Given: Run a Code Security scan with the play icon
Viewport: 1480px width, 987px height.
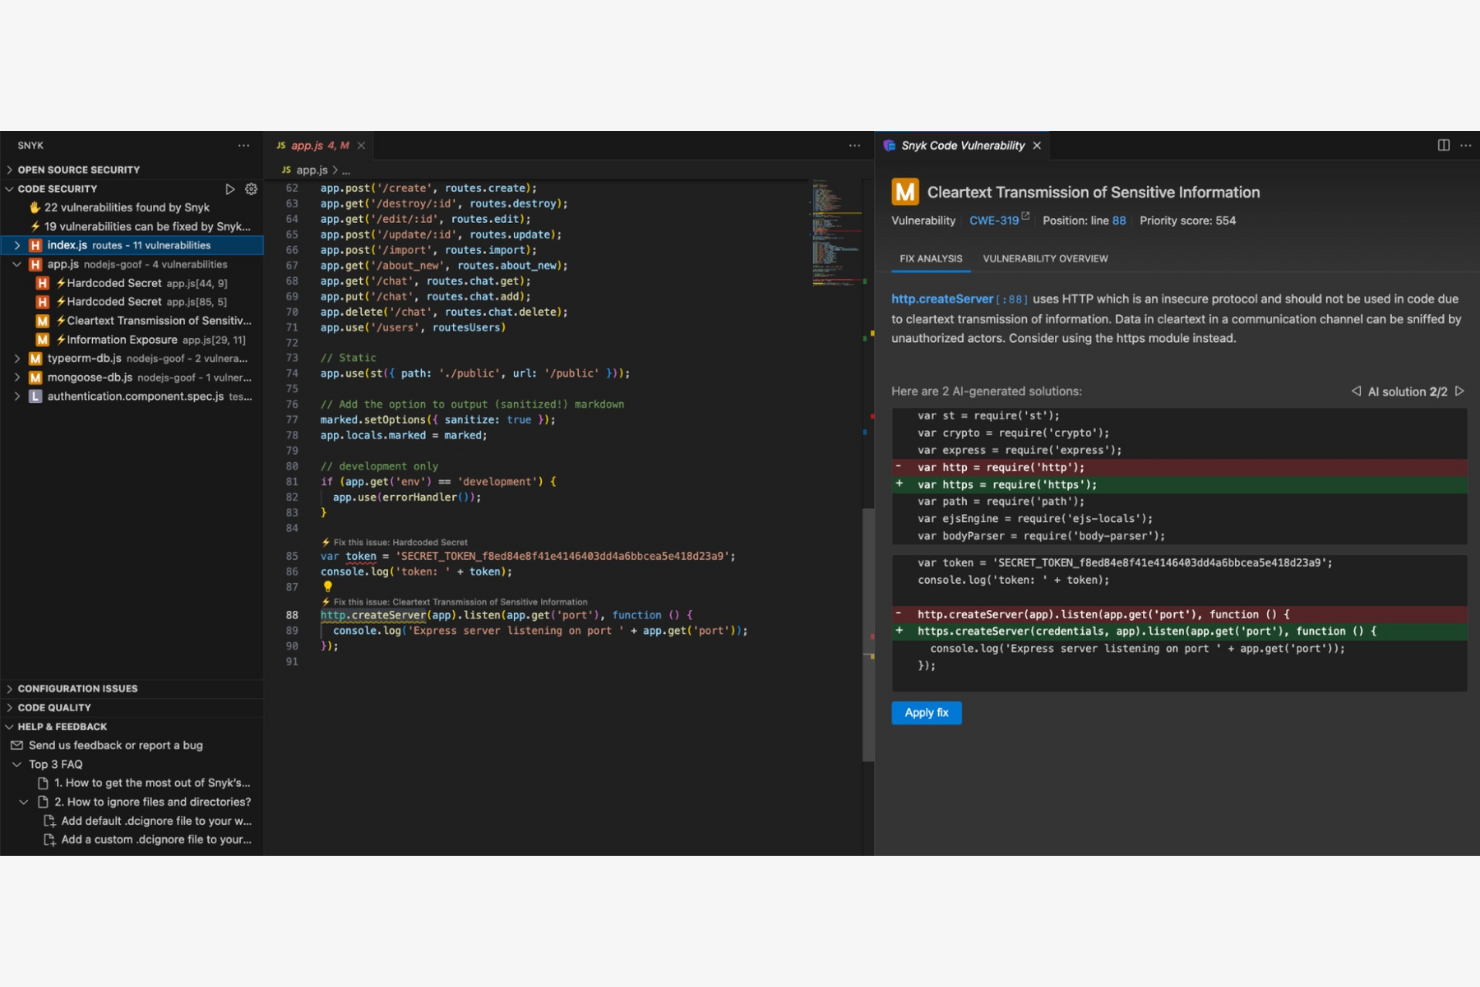Looking at the screenshot, I should (x=230, y=188).
